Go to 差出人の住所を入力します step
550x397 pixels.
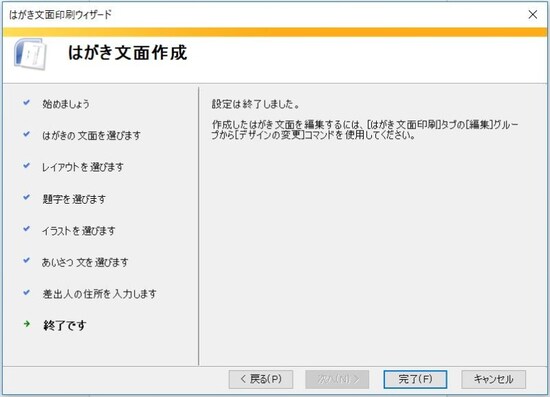point(99,294)
